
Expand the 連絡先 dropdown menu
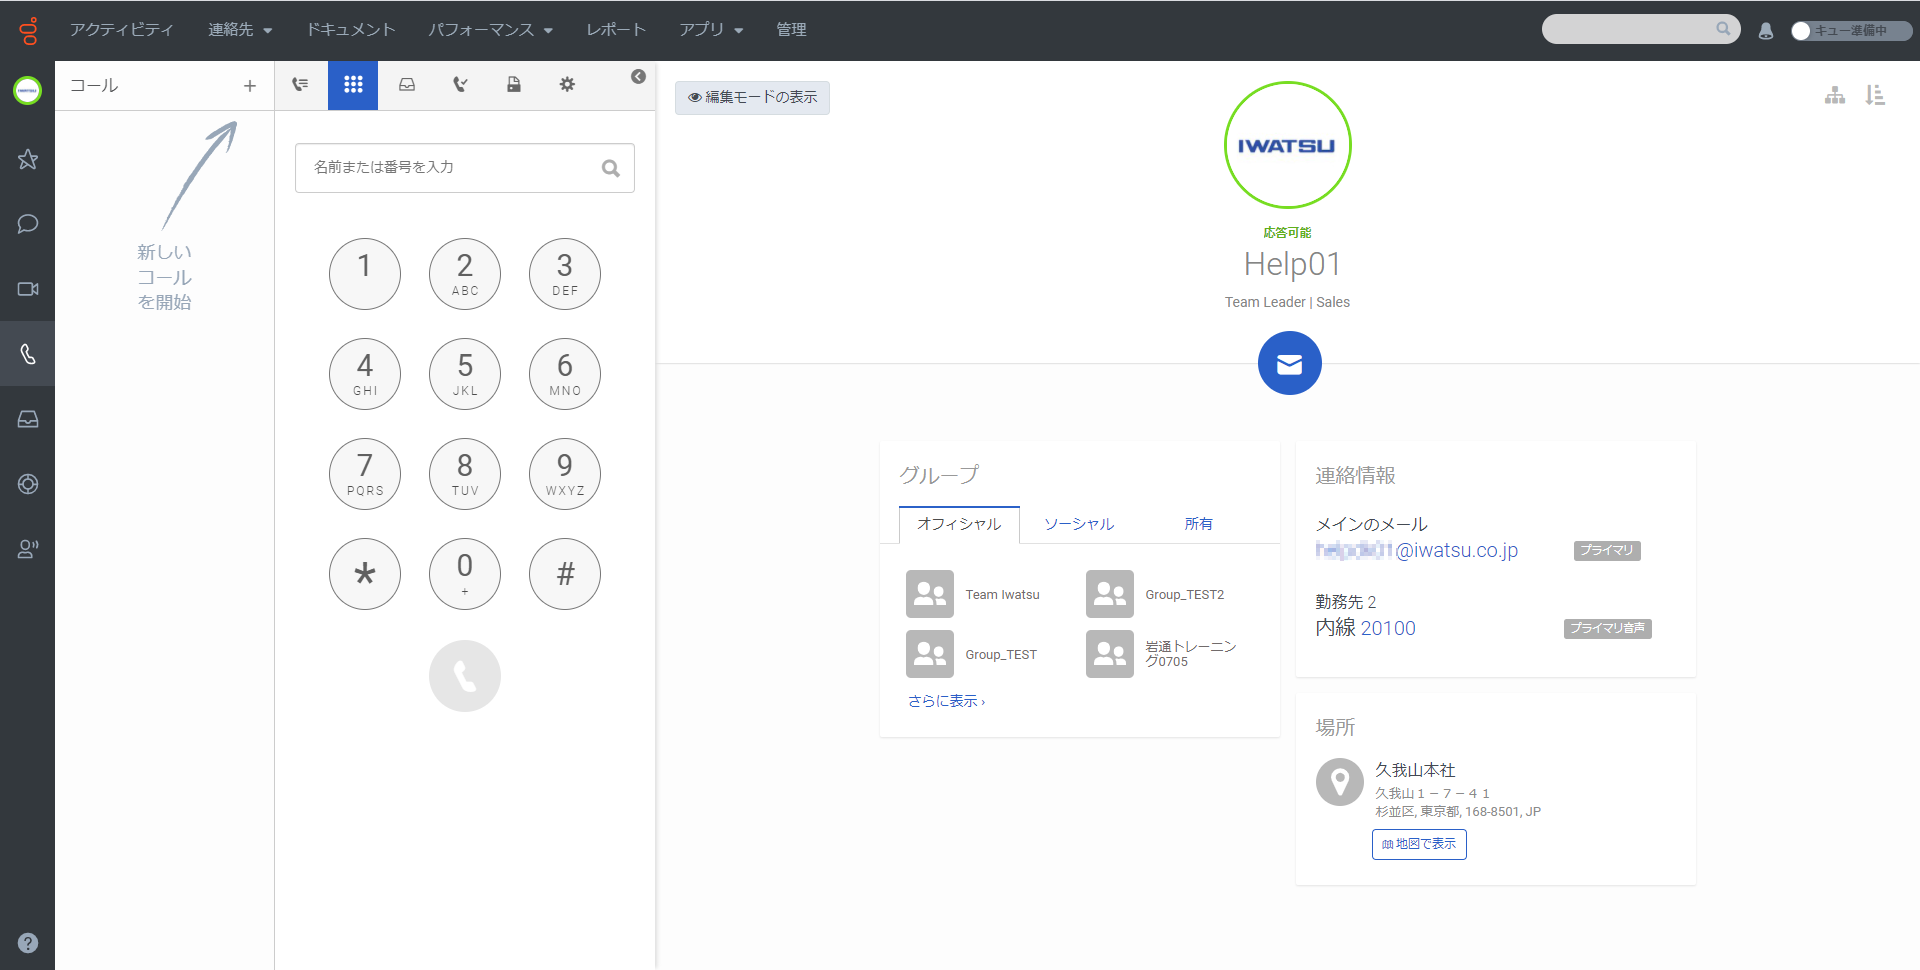pyautogui.click(x=240, y=30)
